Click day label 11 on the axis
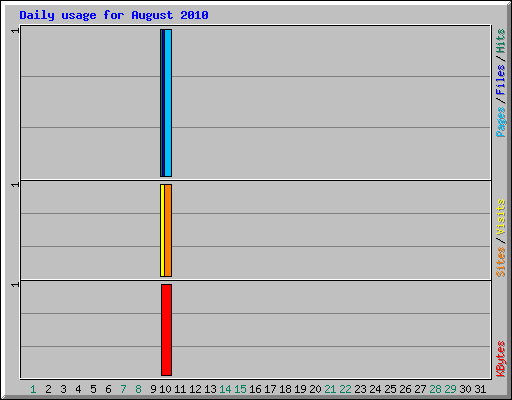Viewport: 512px width, 400px height. point(180,389)
